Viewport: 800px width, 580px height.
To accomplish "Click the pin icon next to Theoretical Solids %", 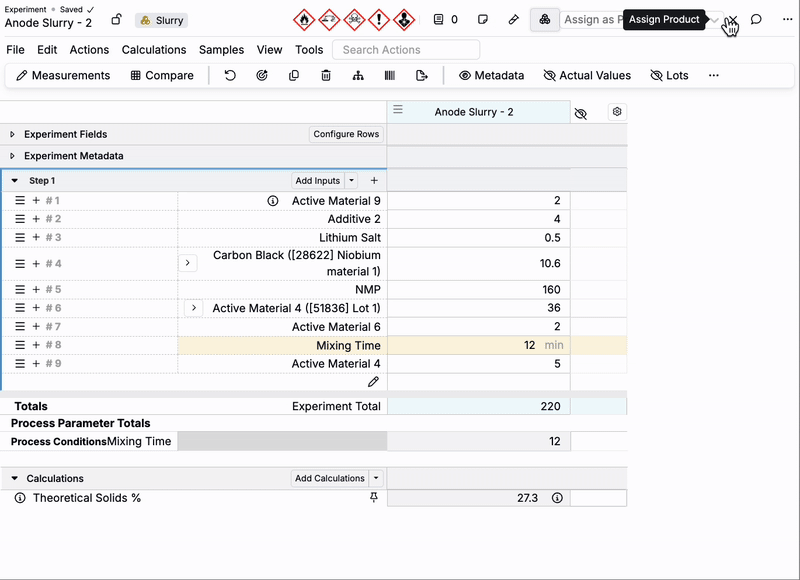I will (374, 497).
